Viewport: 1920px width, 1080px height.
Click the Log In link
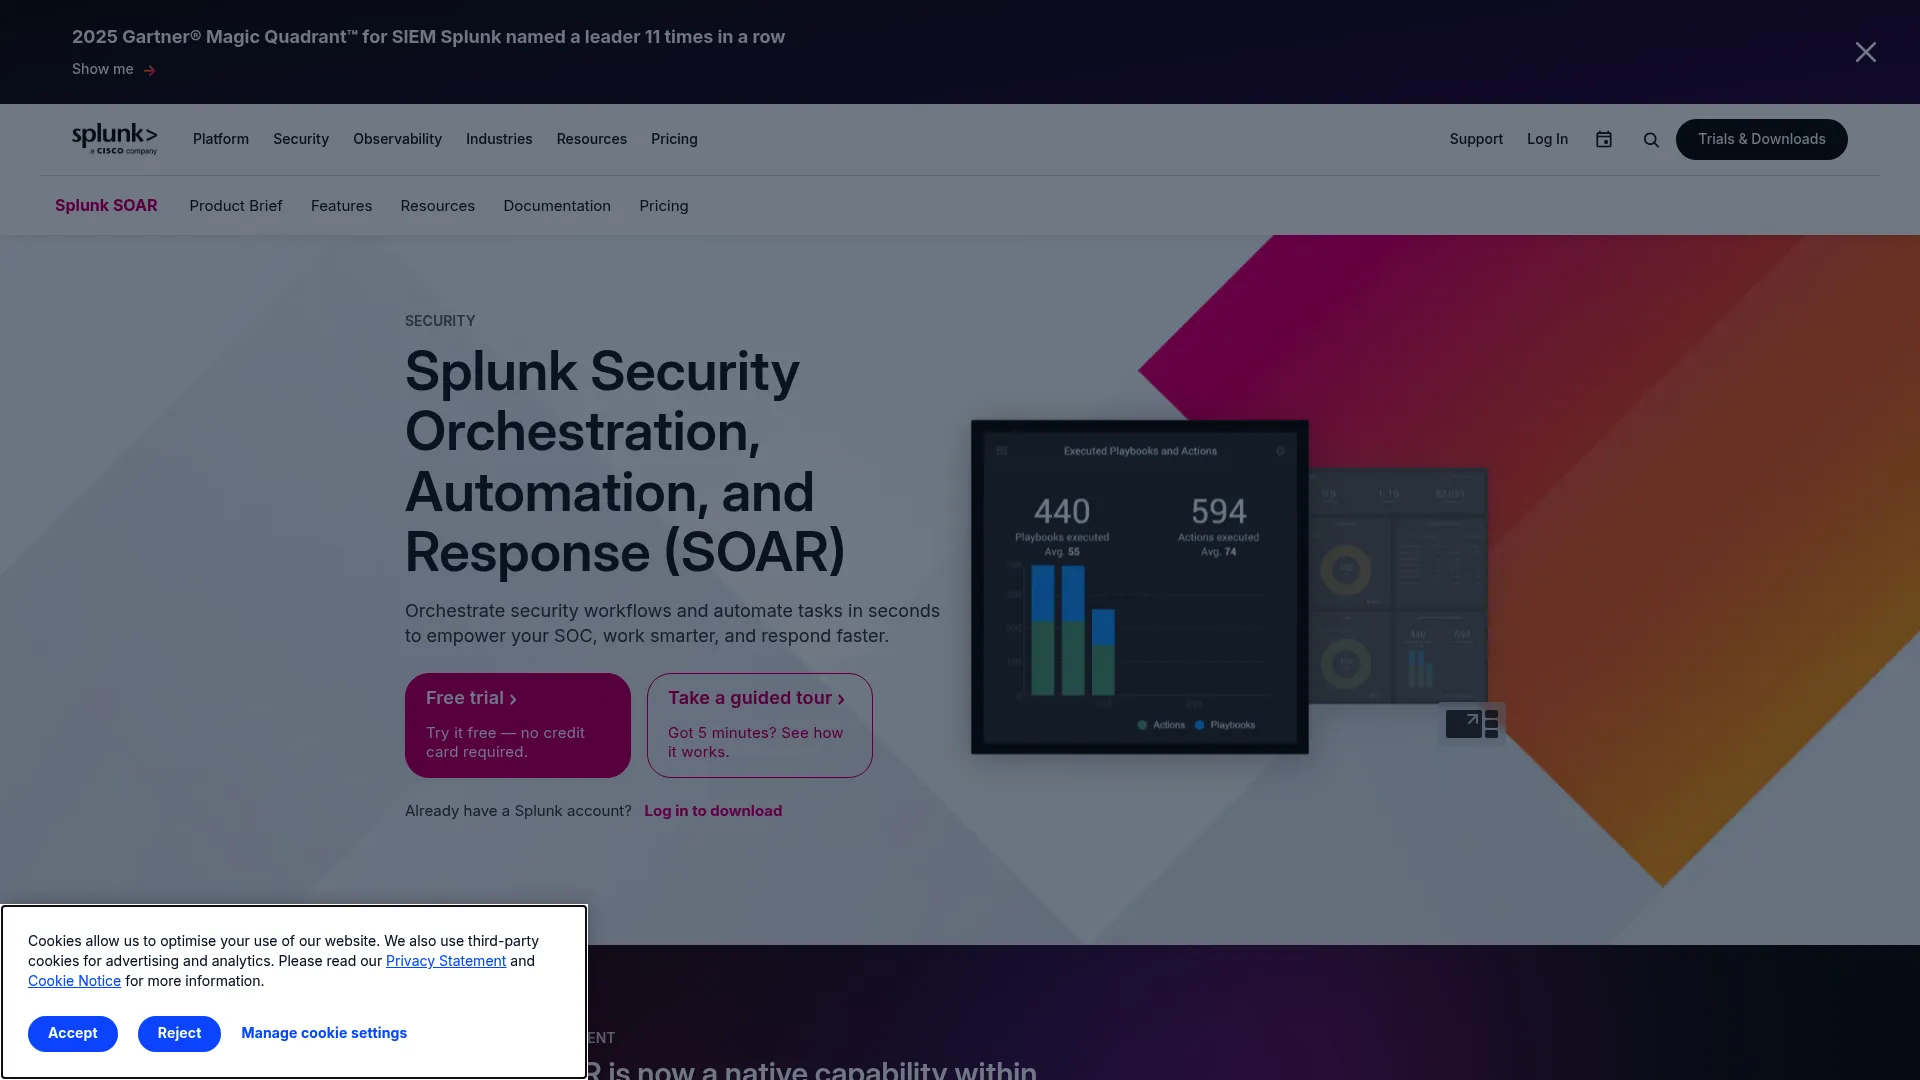[1547, 139]
